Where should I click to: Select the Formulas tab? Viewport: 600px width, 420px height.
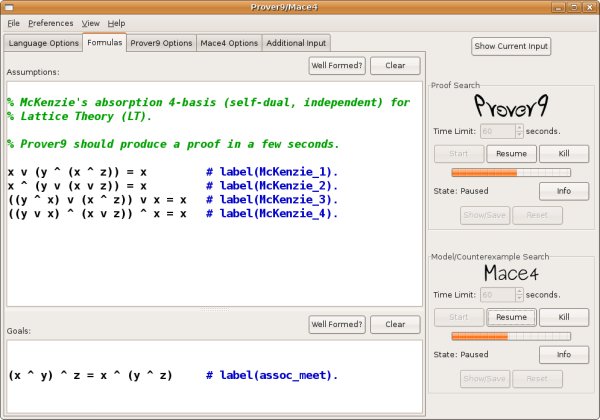click(104, 42)
